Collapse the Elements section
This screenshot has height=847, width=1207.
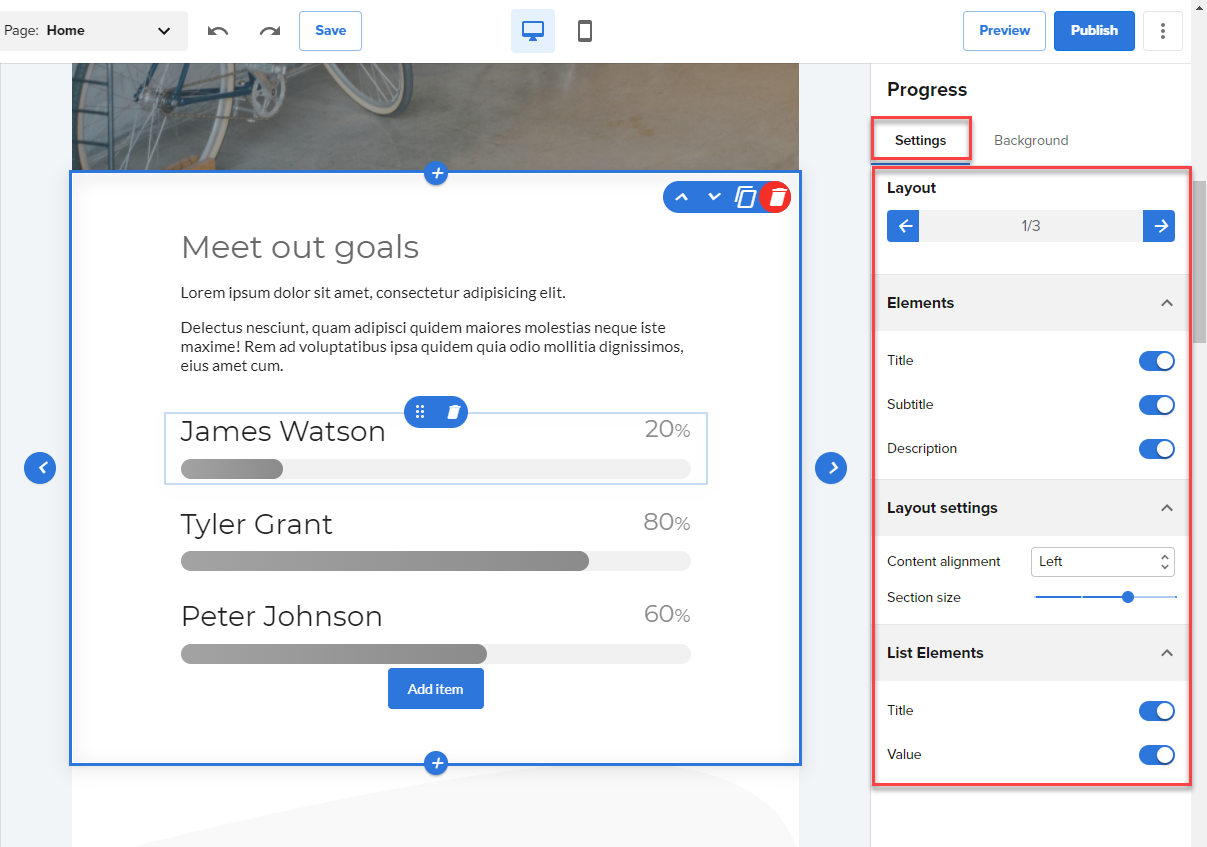pyautogui.click(x=1166, y=303)
